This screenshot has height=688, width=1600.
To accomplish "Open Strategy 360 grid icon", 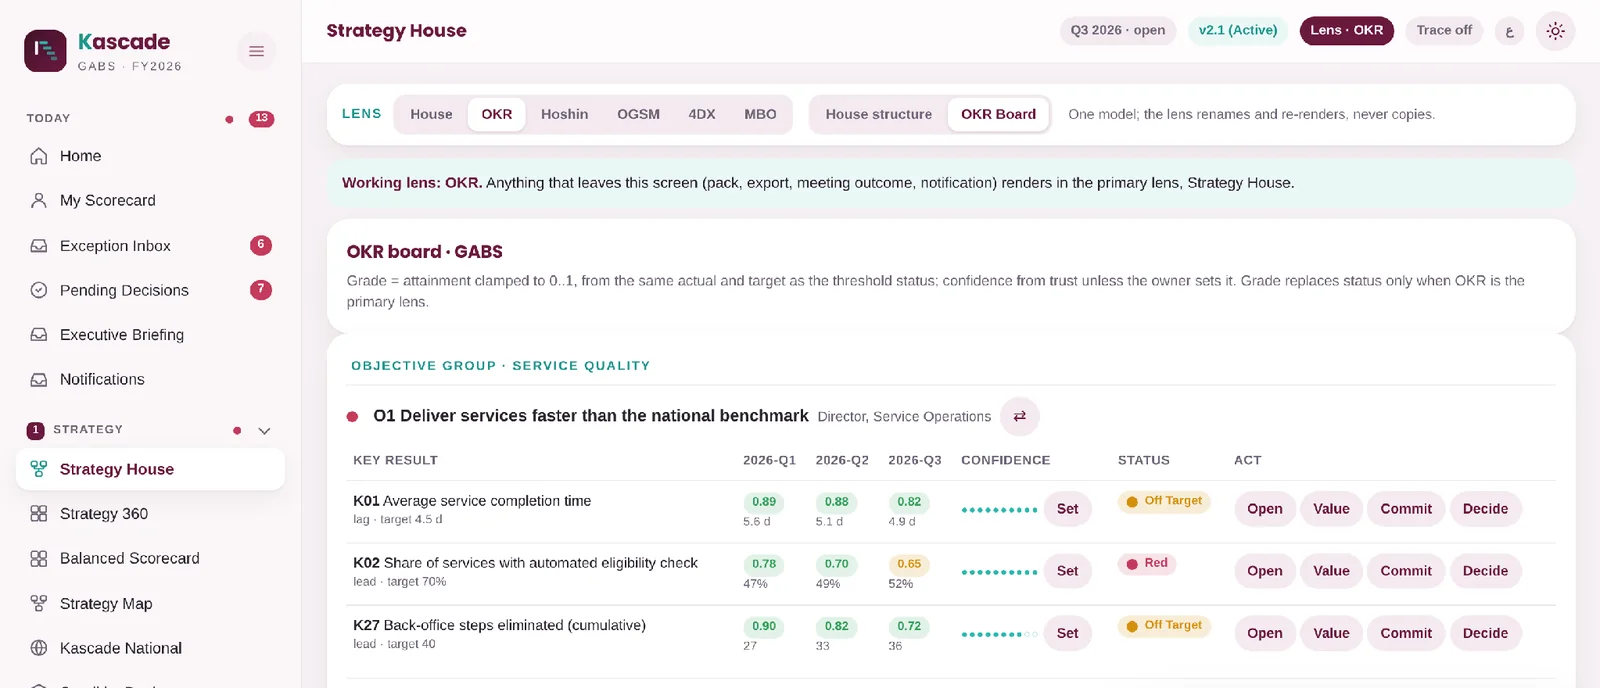I will (x=39, y=514).
